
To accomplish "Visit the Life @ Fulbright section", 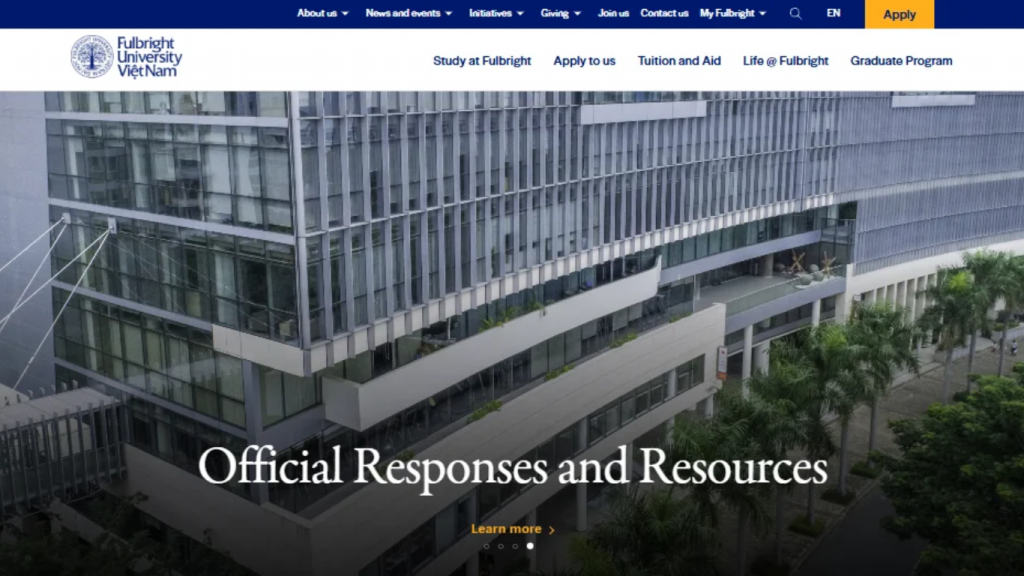I will (786, 61).
